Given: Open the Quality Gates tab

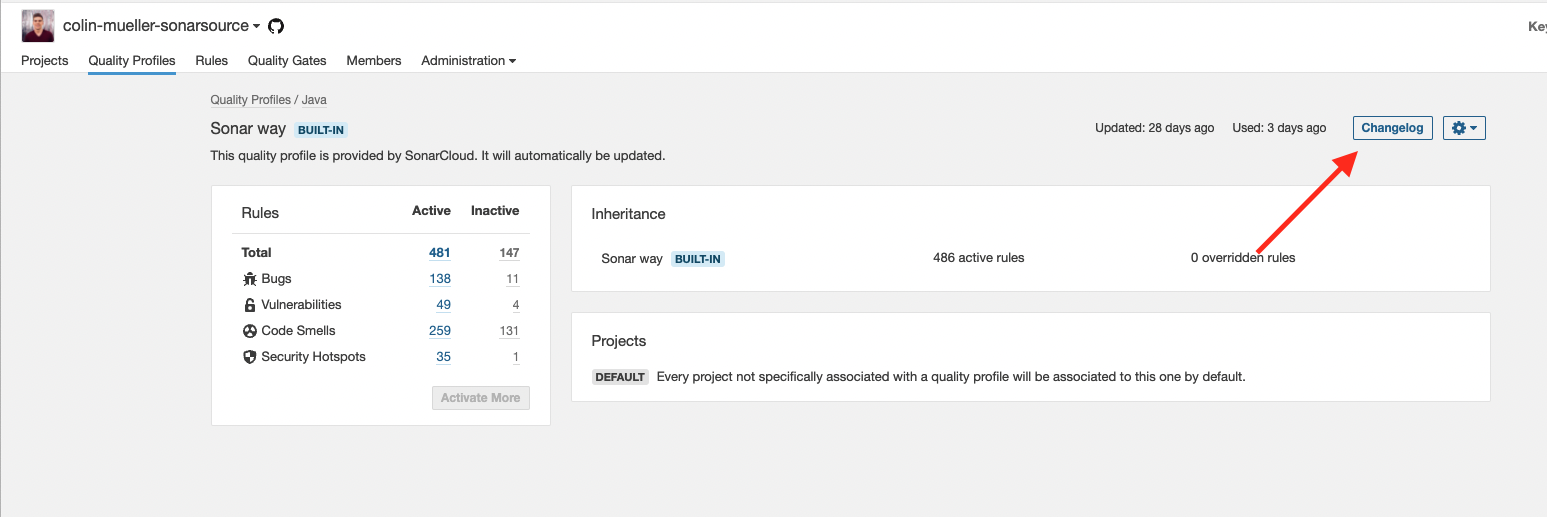Looking at the screenshot, I should pyautogui.click(x=287, y=61).
